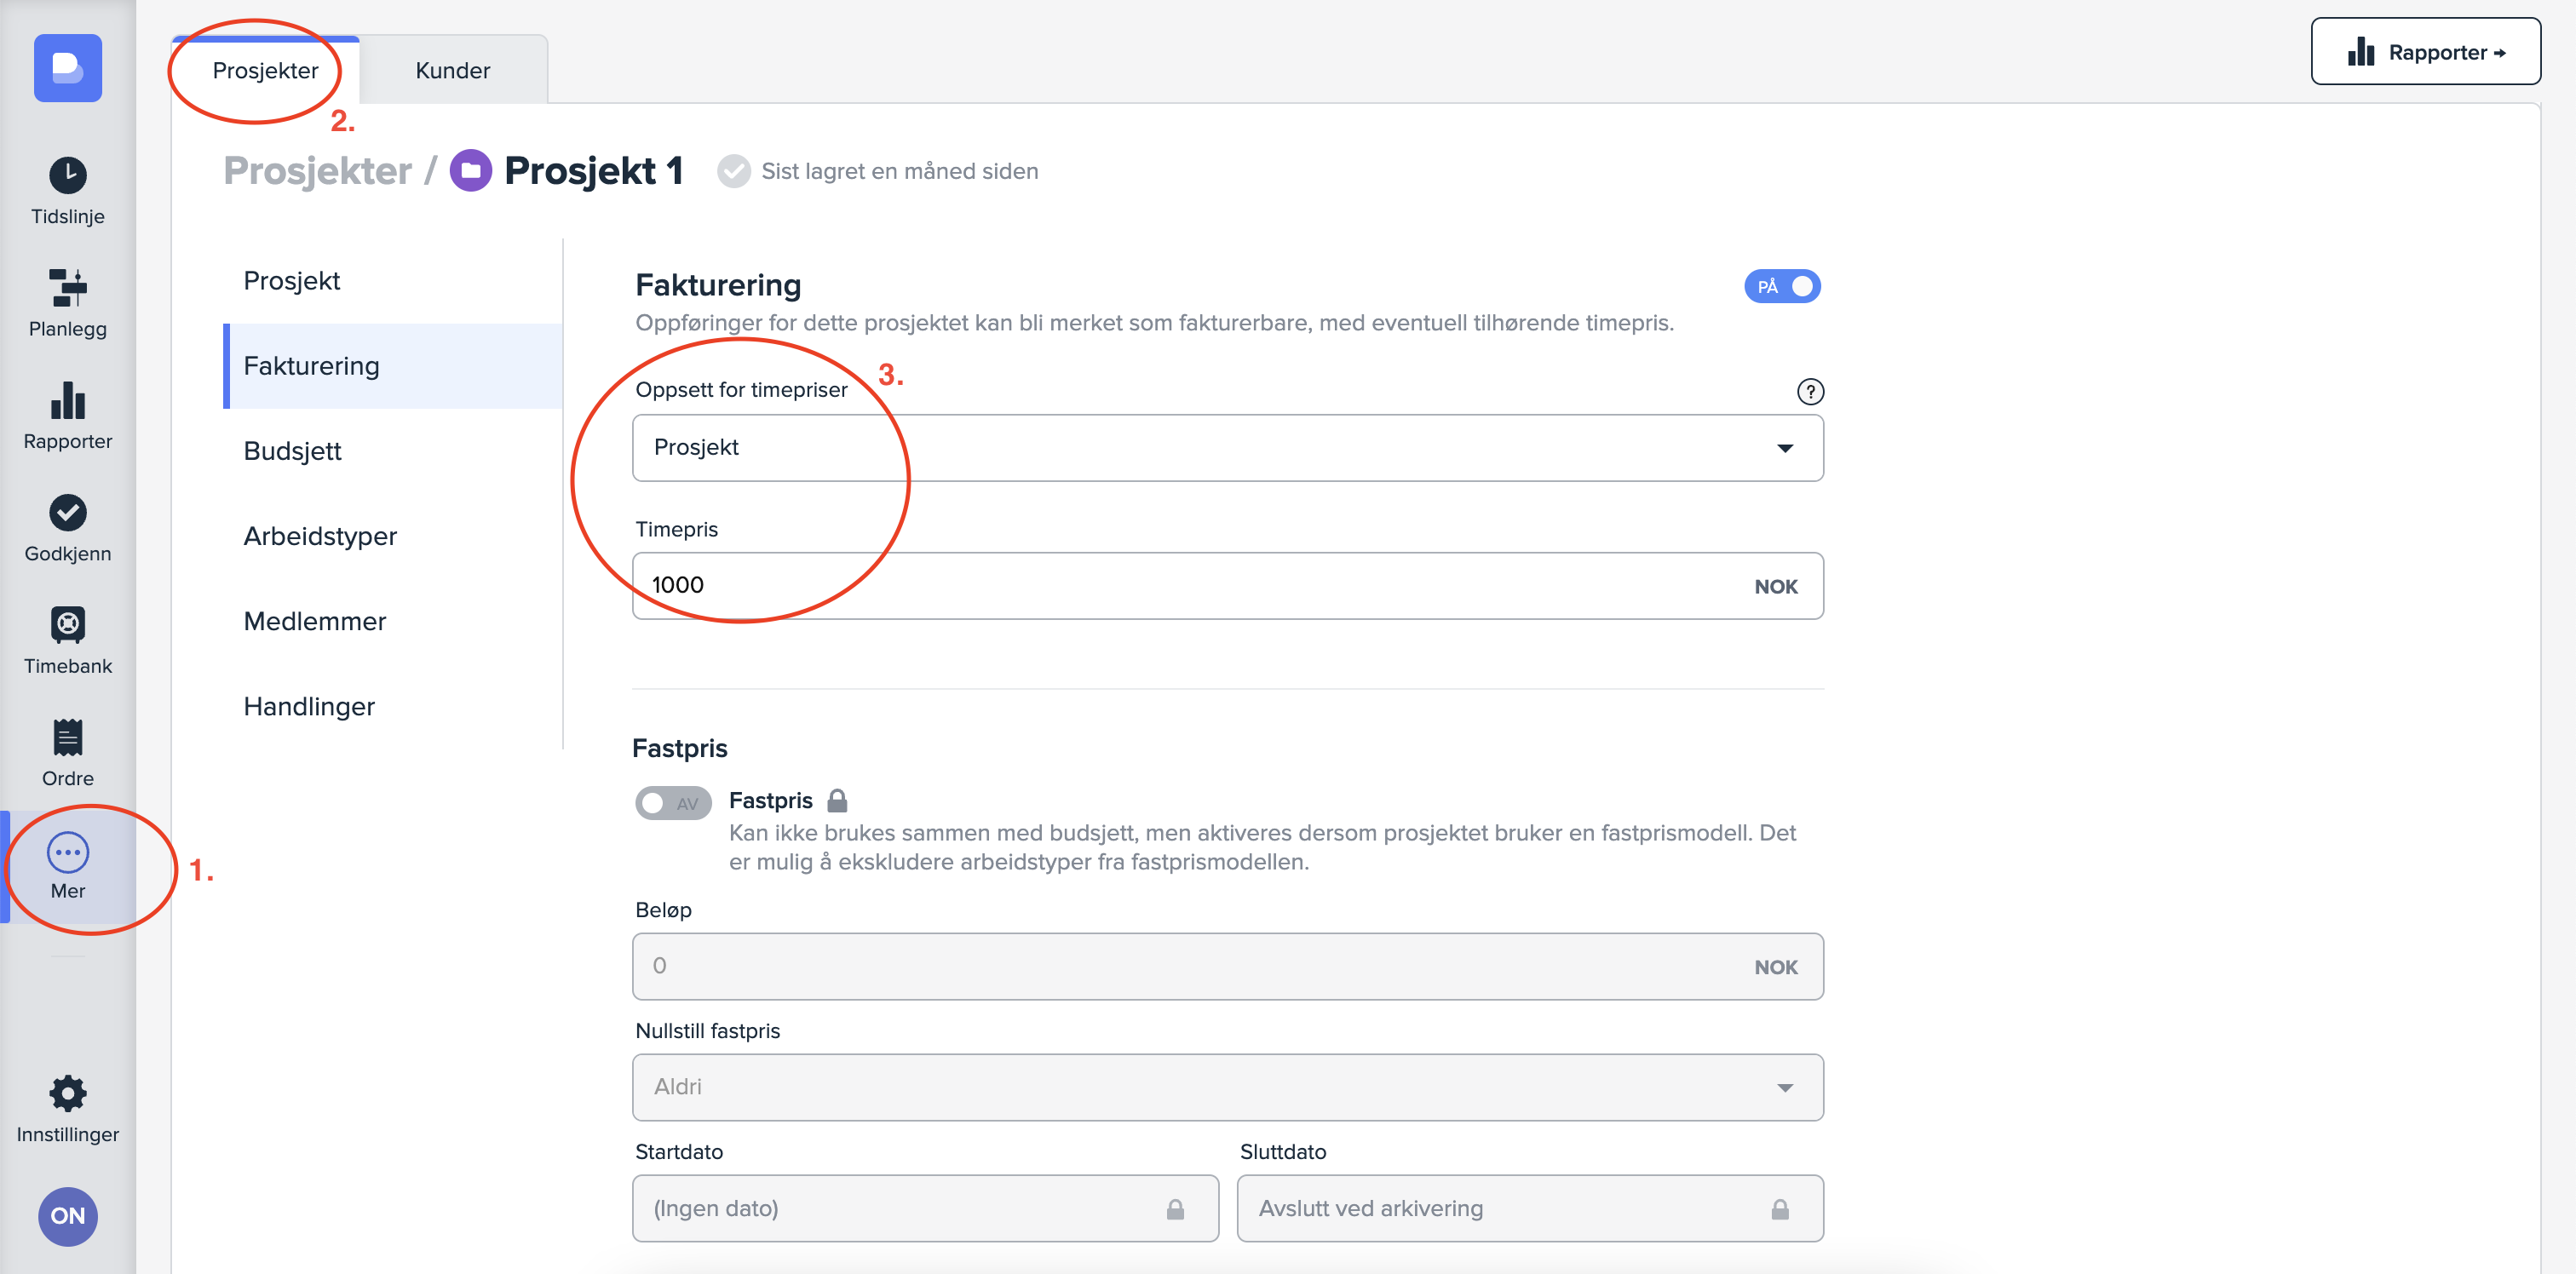2576x1274 pixels.
Task: Open the Planlegg sidebar icon
Action: pyautogui.click(x=67, y=303)
